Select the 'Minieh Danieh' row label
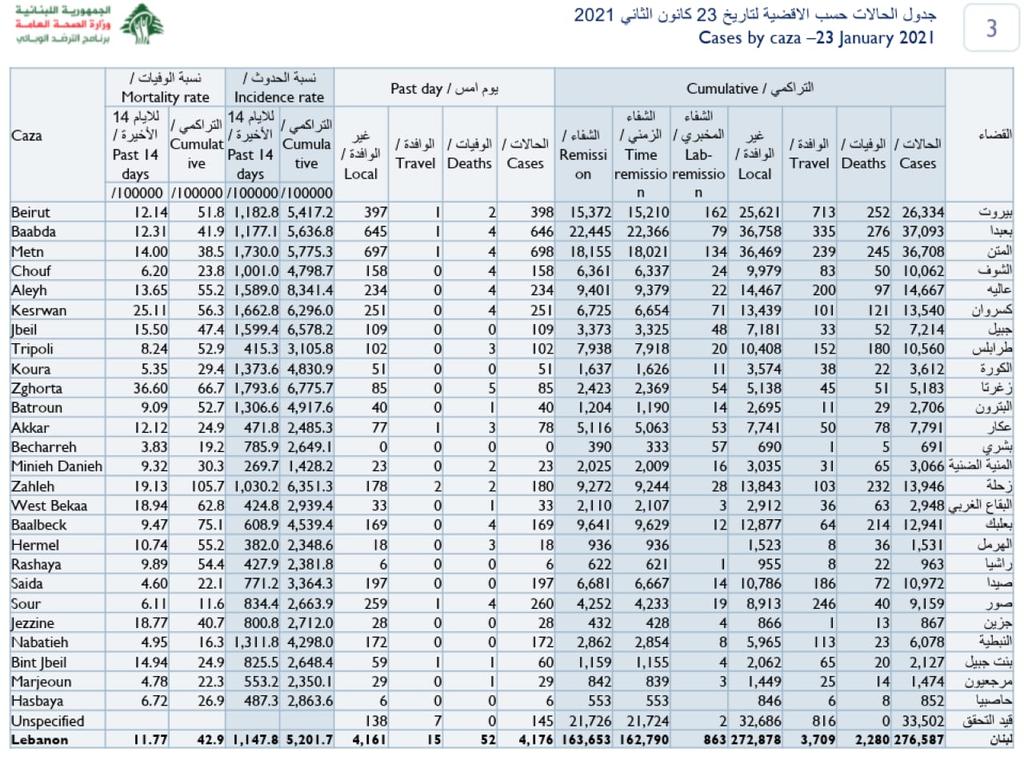 pos(57,466)
